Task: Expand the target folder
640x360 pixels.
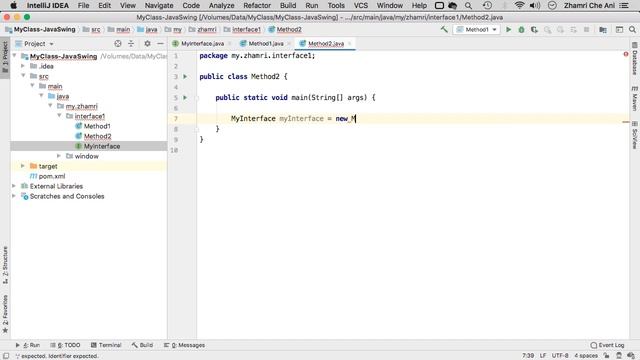Action: tap(23, 166)
